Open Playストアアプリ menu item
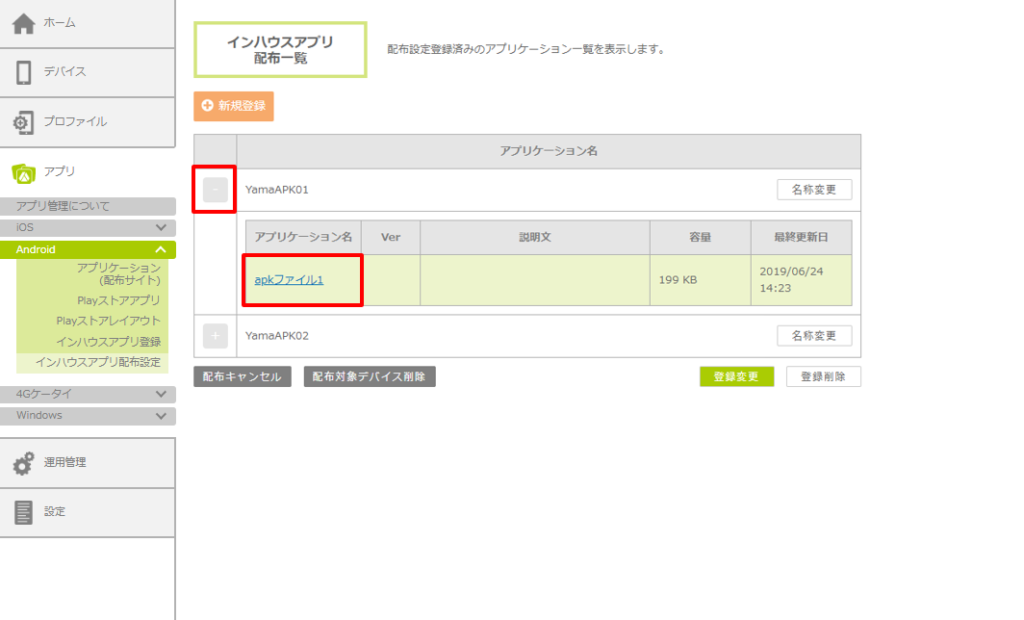This screenshot has height=620, width=1024. pos(118,300)
